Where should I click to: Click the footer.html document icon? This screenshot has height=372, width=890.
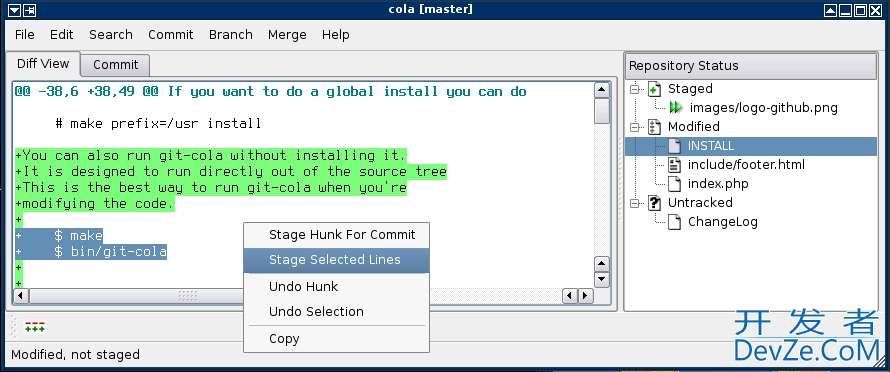tap(674, 165)
